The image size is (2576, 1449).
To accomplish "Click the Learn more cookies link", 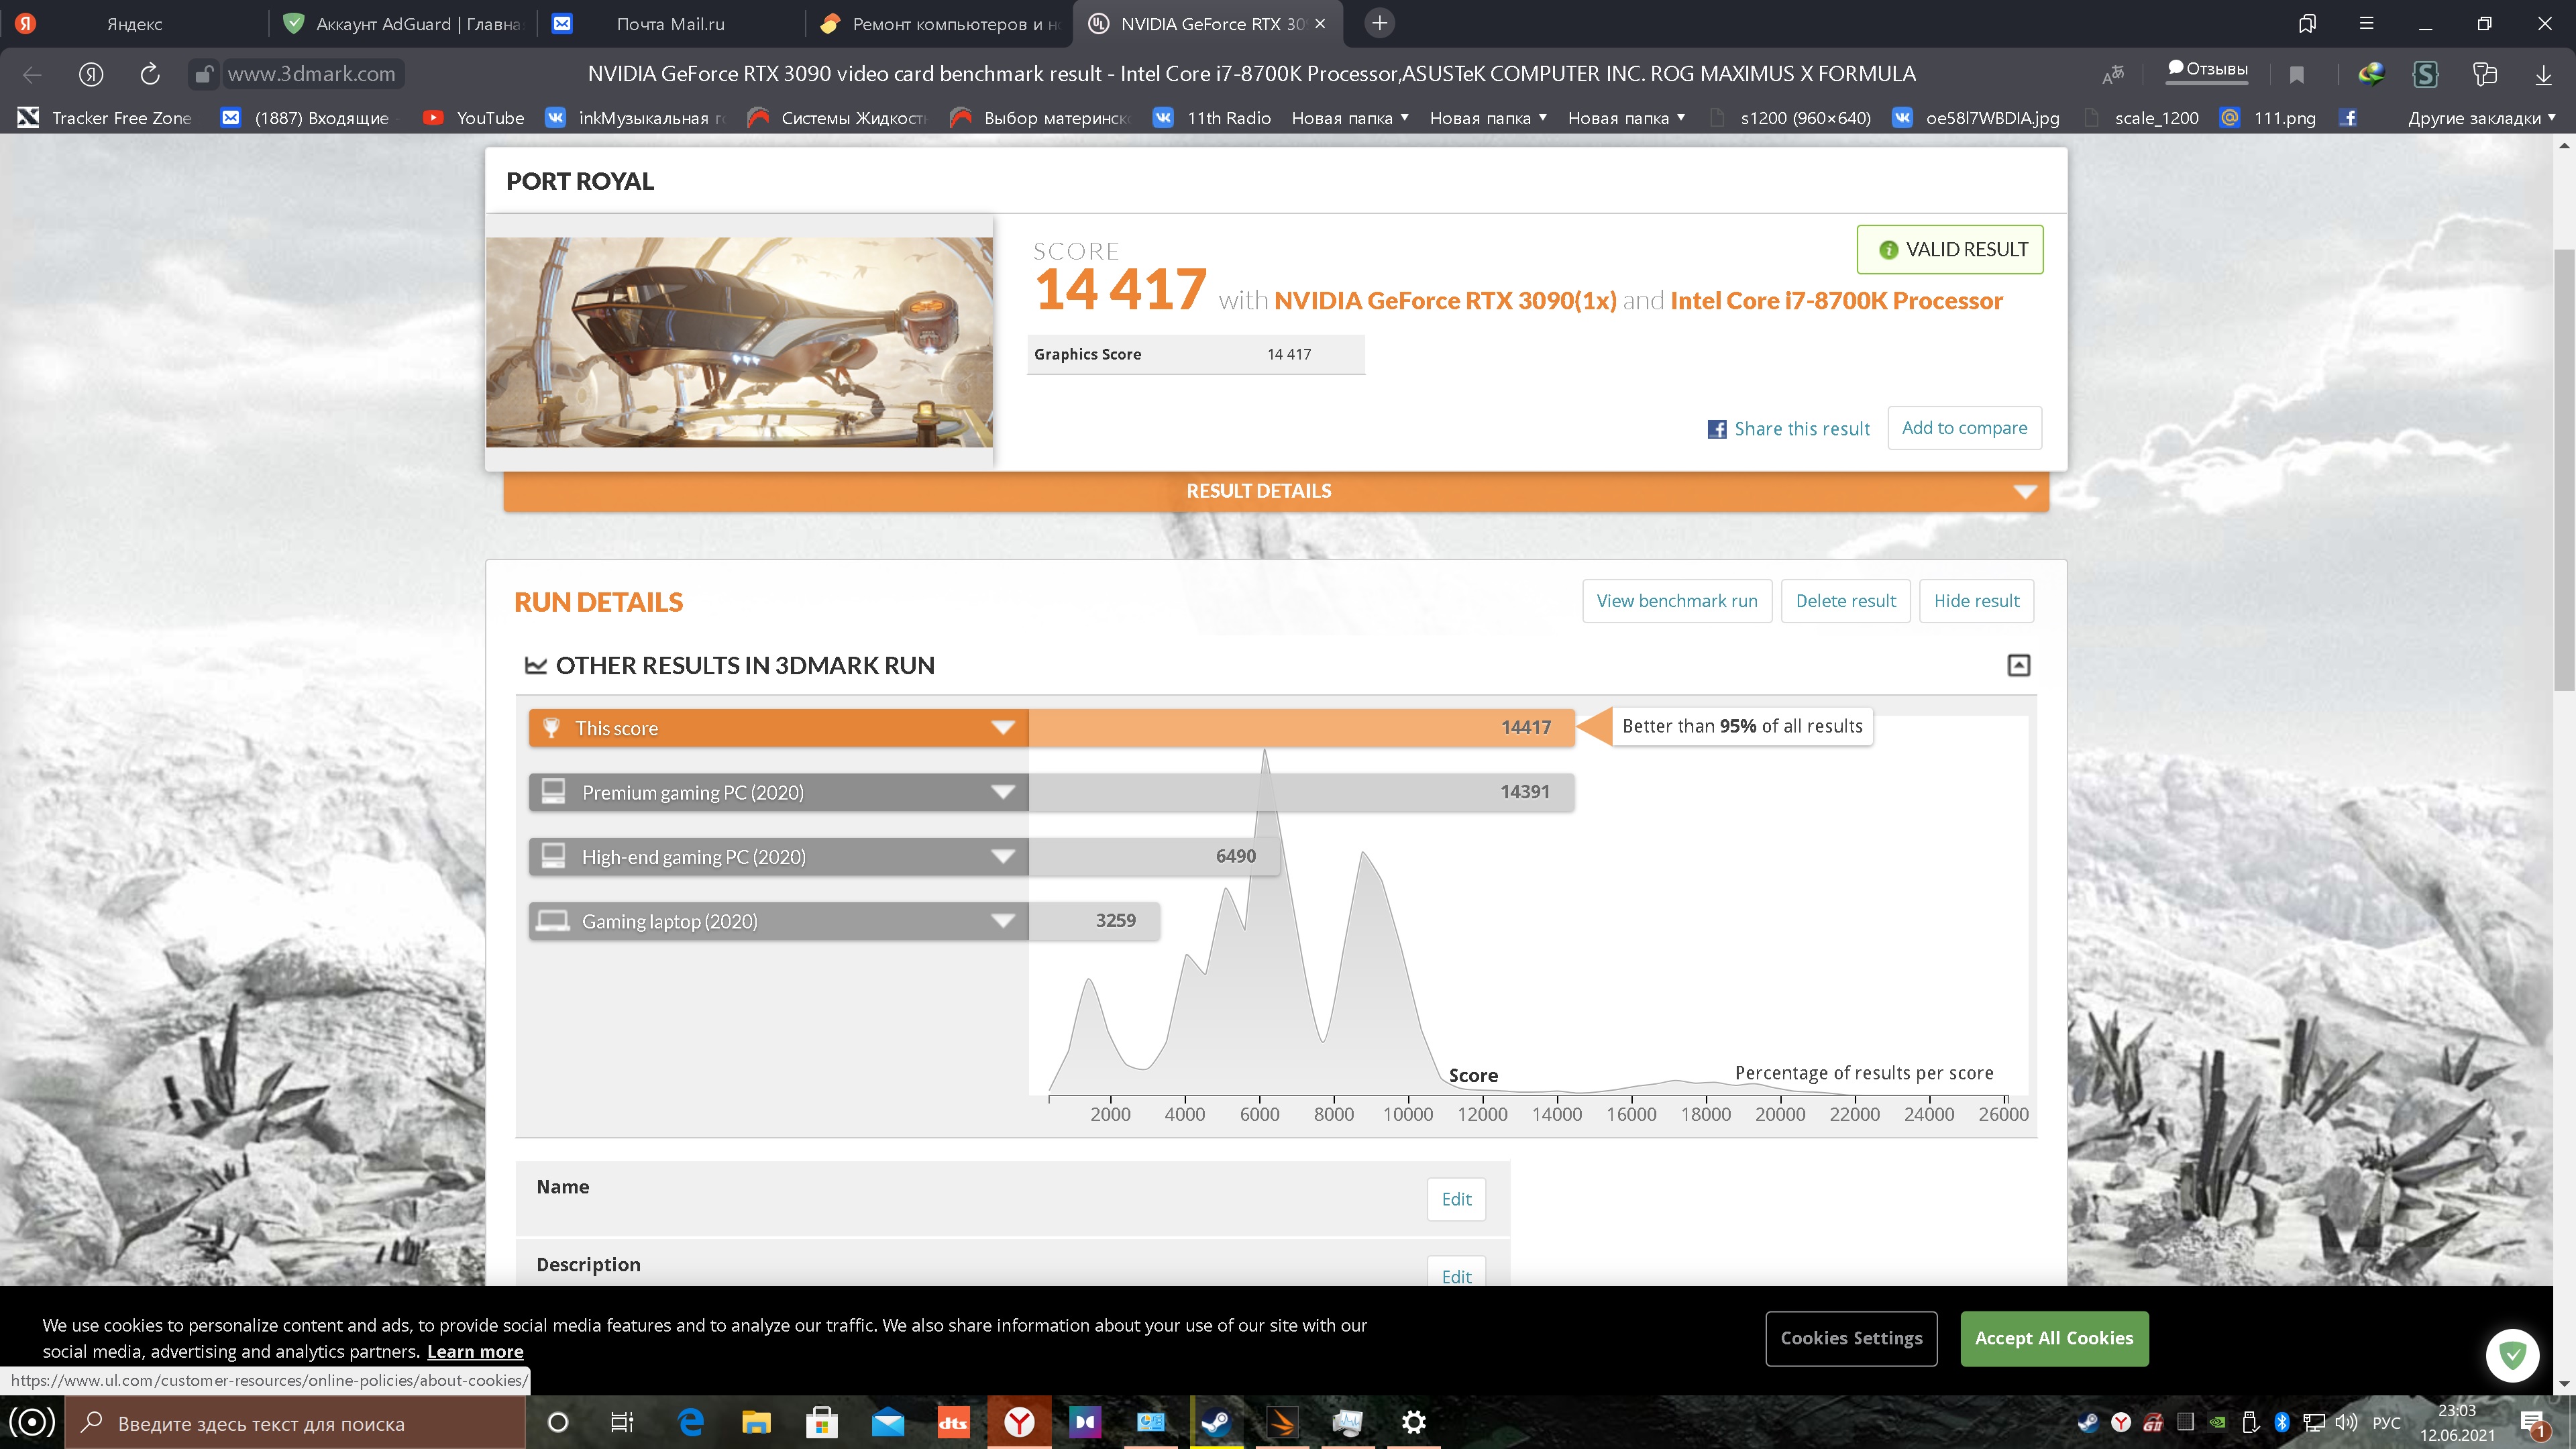I will coord(475,1352).
